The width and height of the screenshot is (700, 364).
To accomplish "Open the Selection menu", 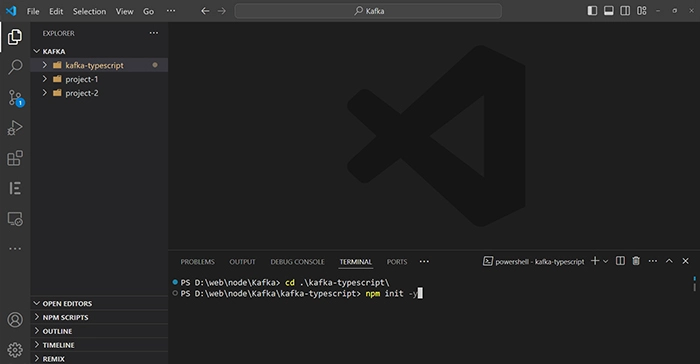I will 89,11.
